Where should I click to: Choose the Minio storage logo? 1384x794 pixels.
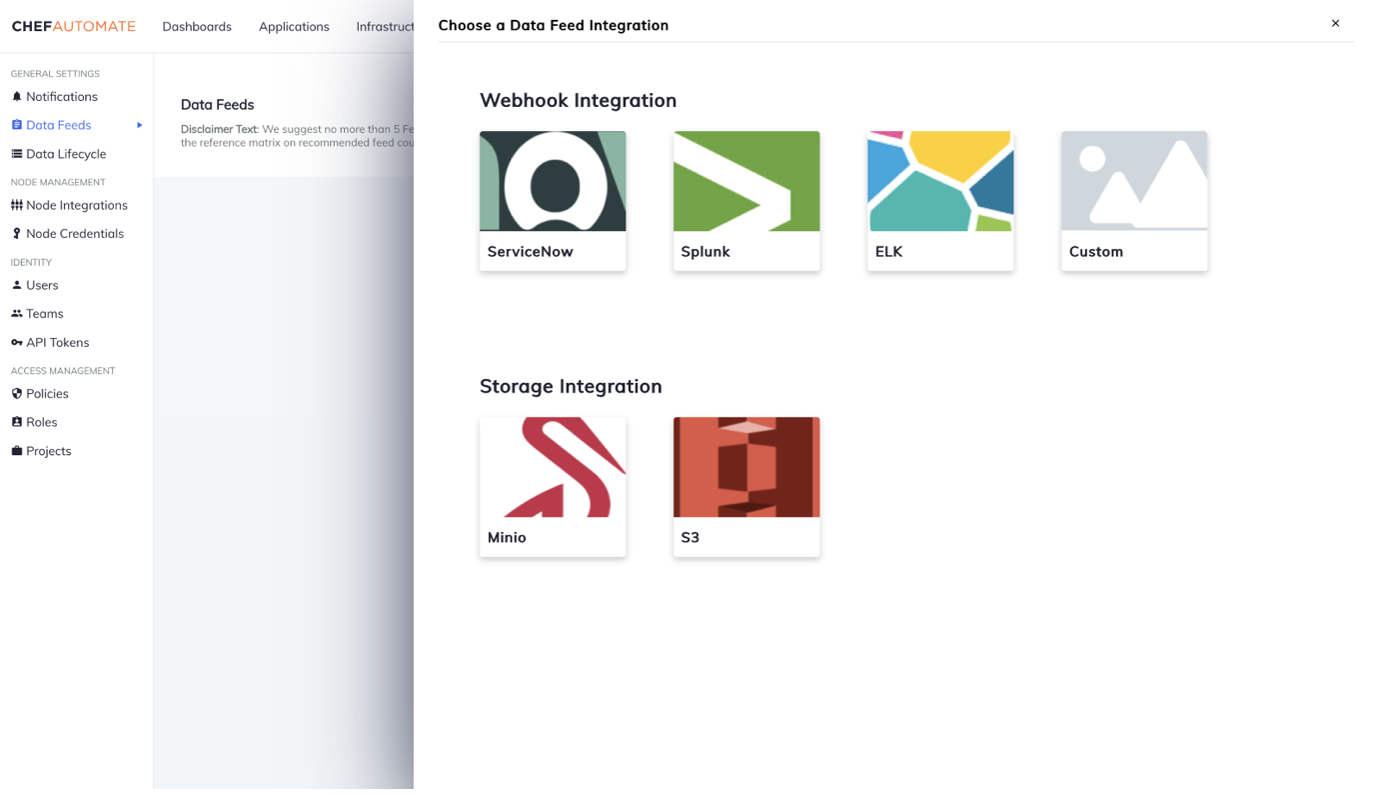click(552, 467)
